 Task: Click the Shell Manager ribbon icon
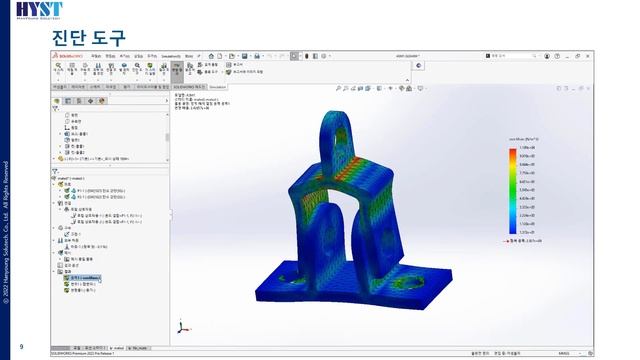[x=124, y=68]
